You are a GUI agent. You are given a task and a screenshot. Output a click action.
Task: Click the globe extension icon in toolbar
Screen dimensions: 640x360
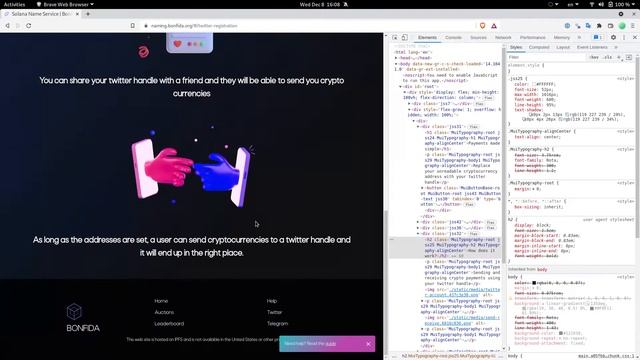[567, 26]
